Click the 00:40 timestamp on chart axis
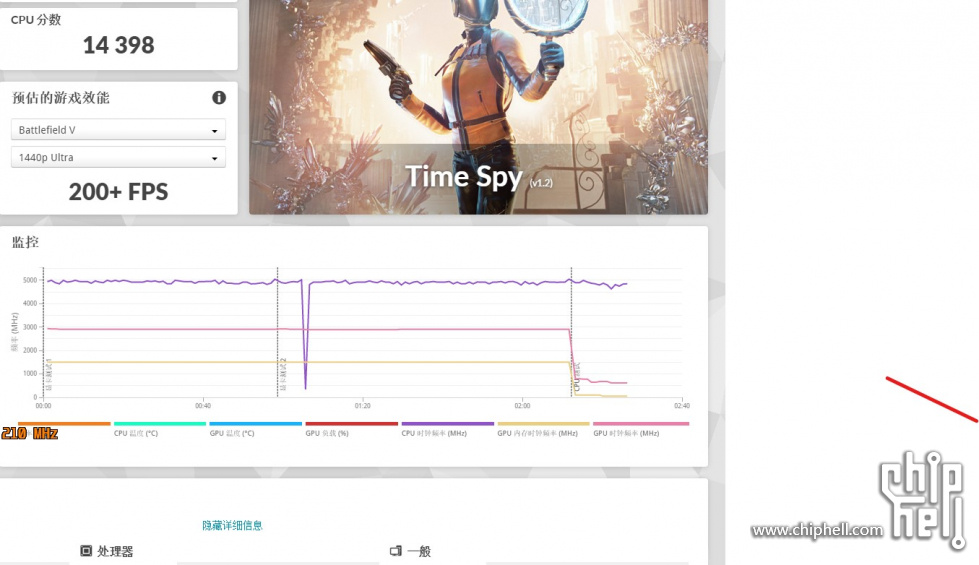 click(202, 406)
